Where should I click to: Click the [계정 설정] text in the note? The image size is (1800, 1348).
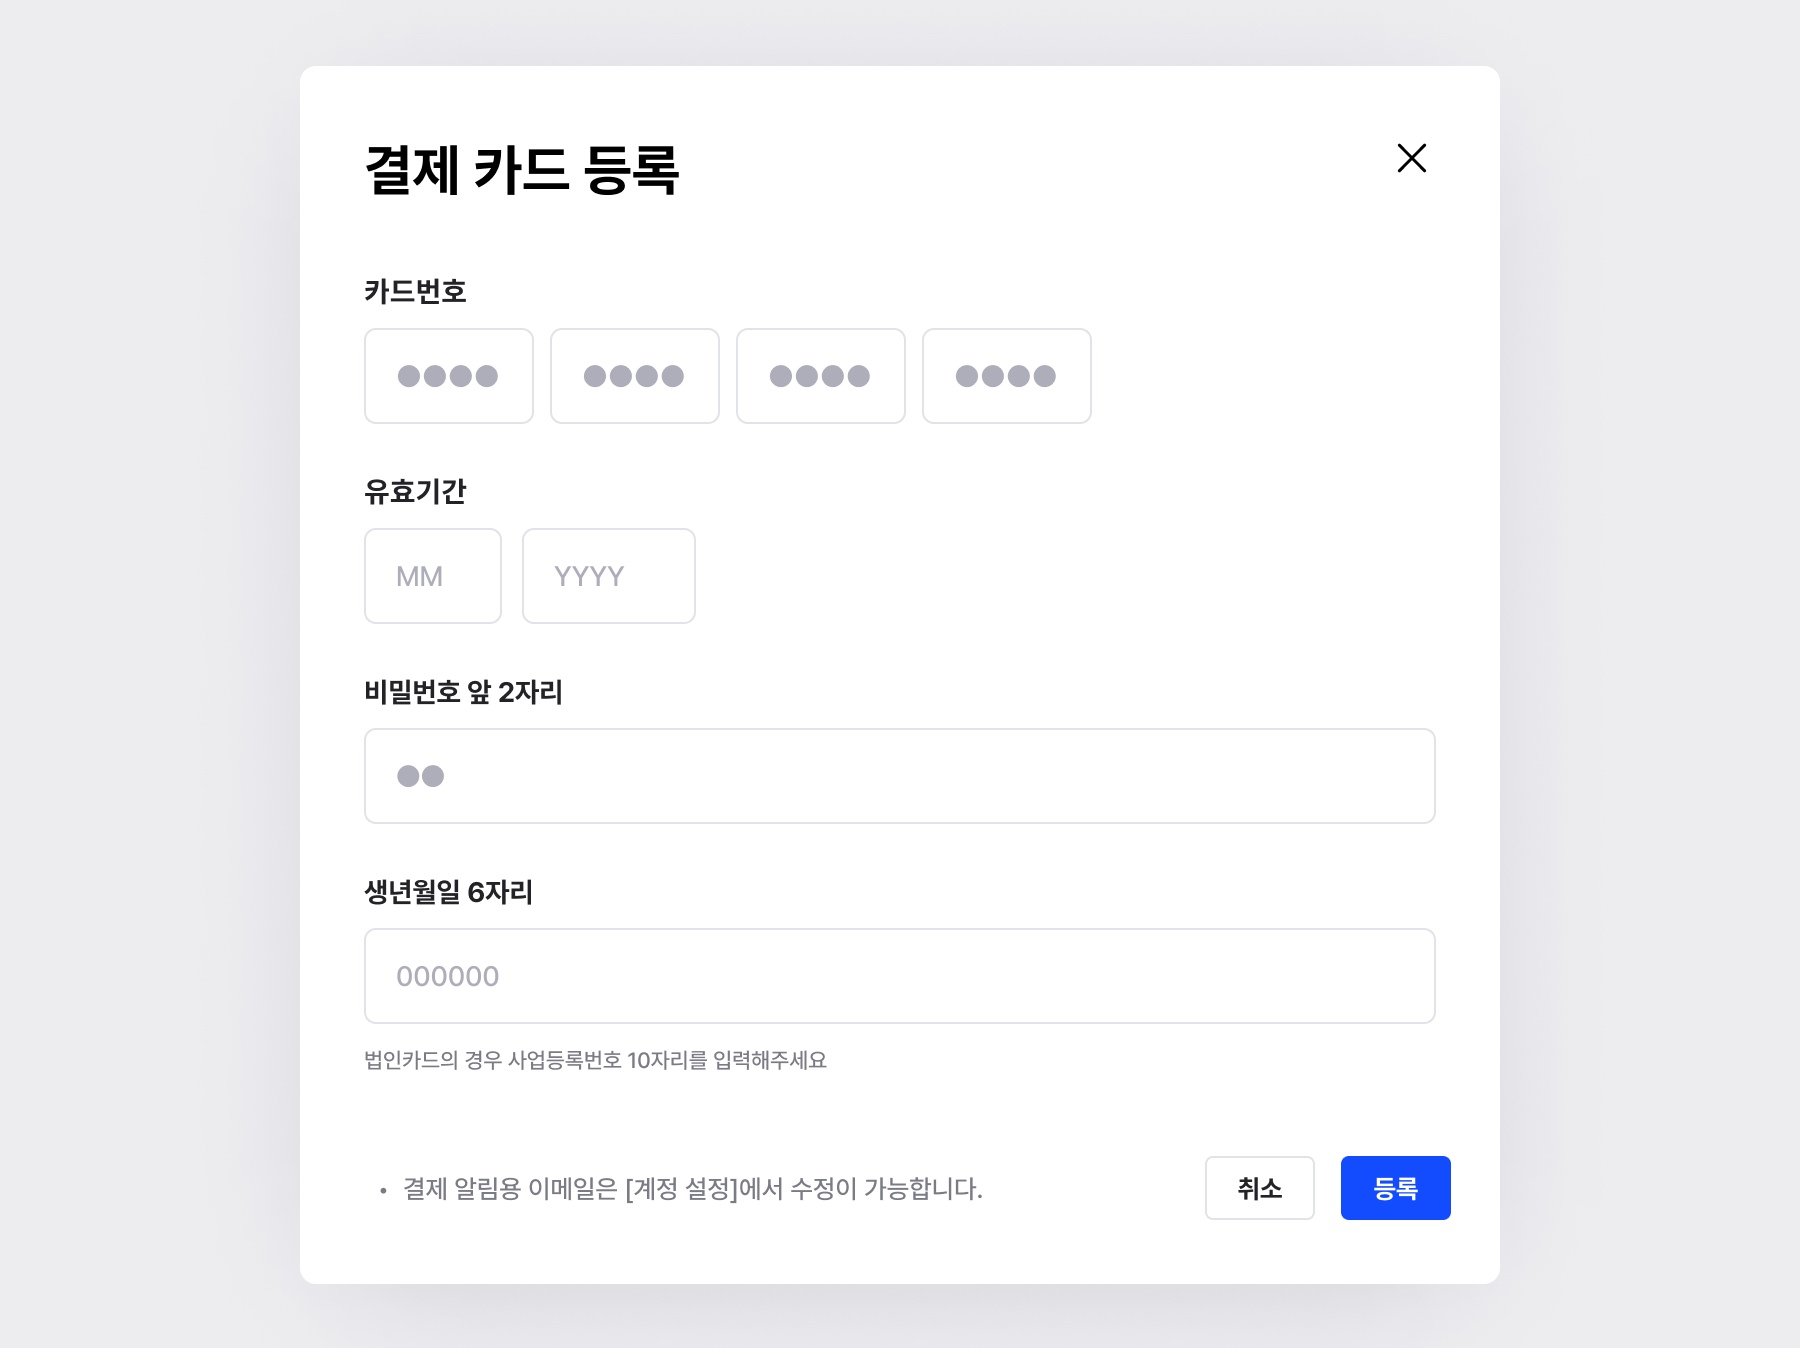pyautogui.click(x=681, y=1189)
